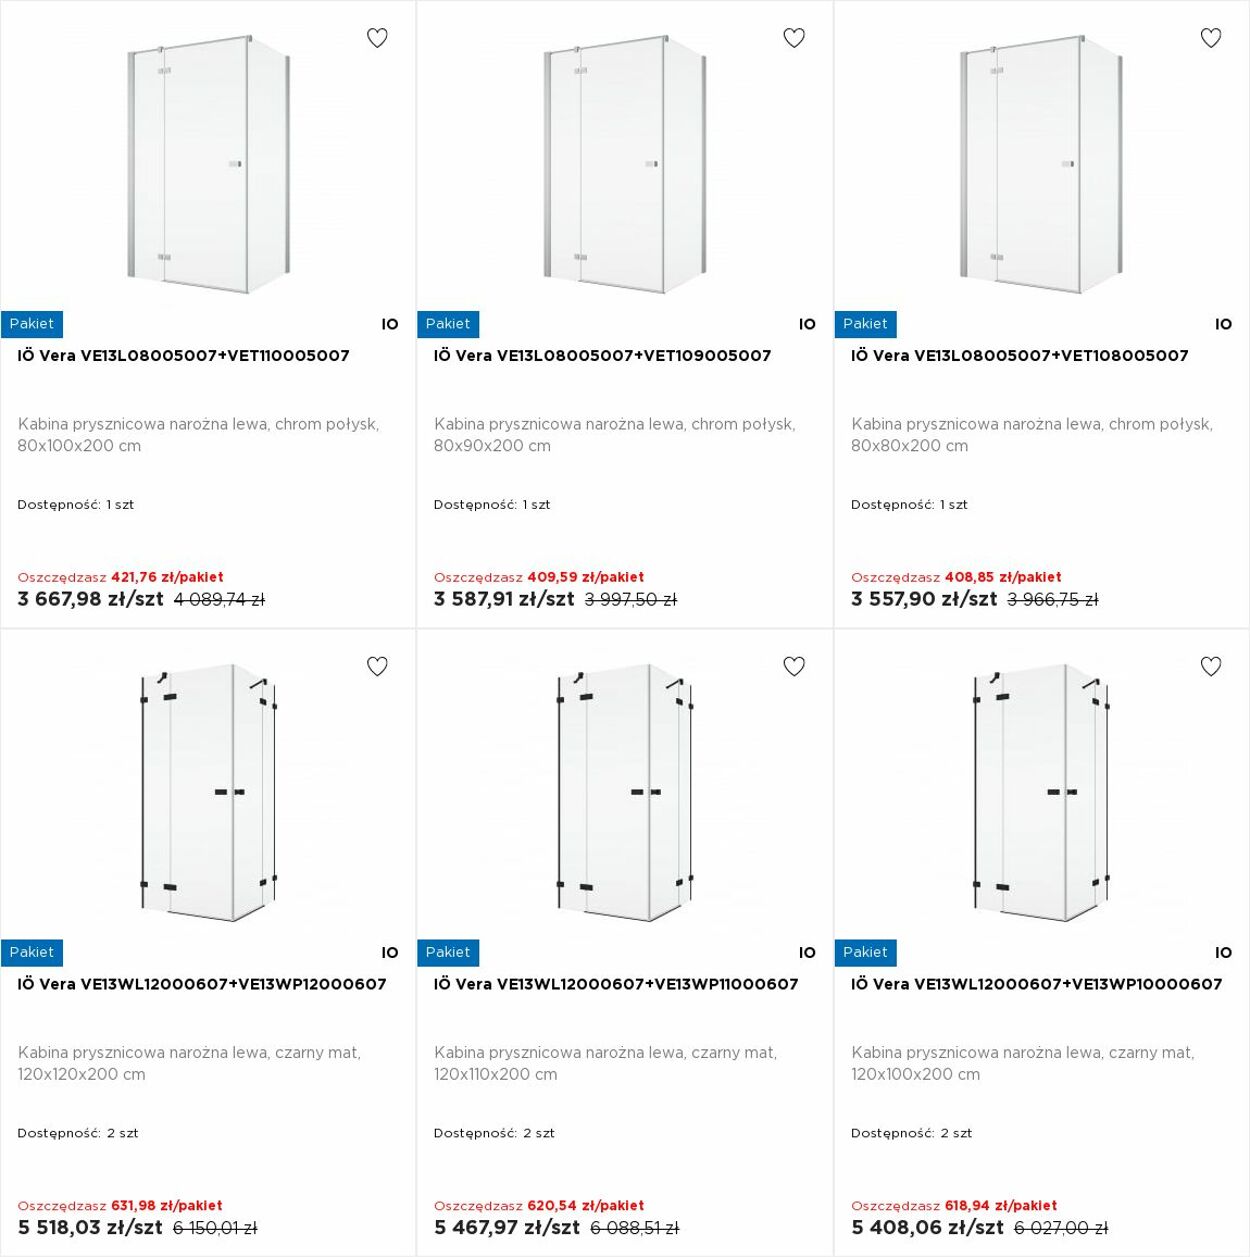Click price 5 467,97 zł/szt
Viewport: 1250px width, 1257px height.
507,1227
